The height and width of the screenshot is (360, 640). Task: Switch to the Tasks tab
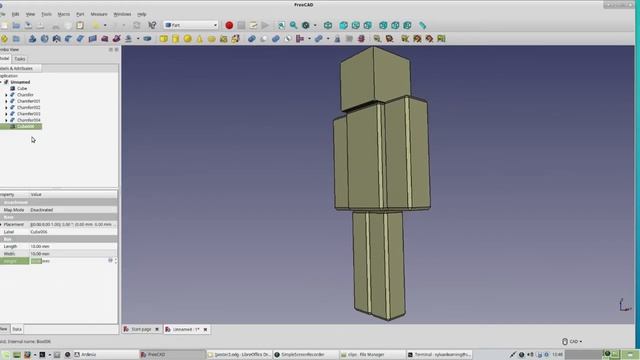pos(20,59)
